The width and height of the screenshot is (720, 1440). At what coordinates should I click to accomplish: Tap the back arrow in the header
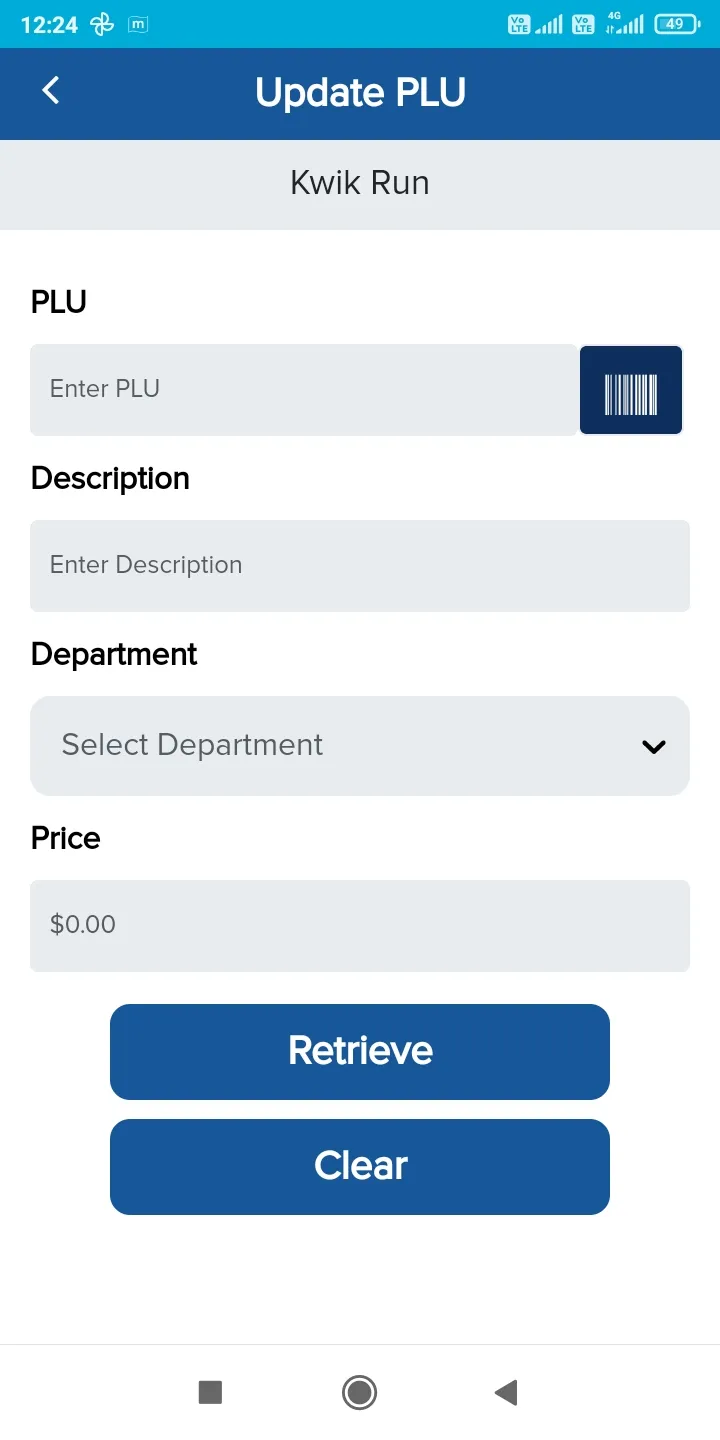point(51,91)
